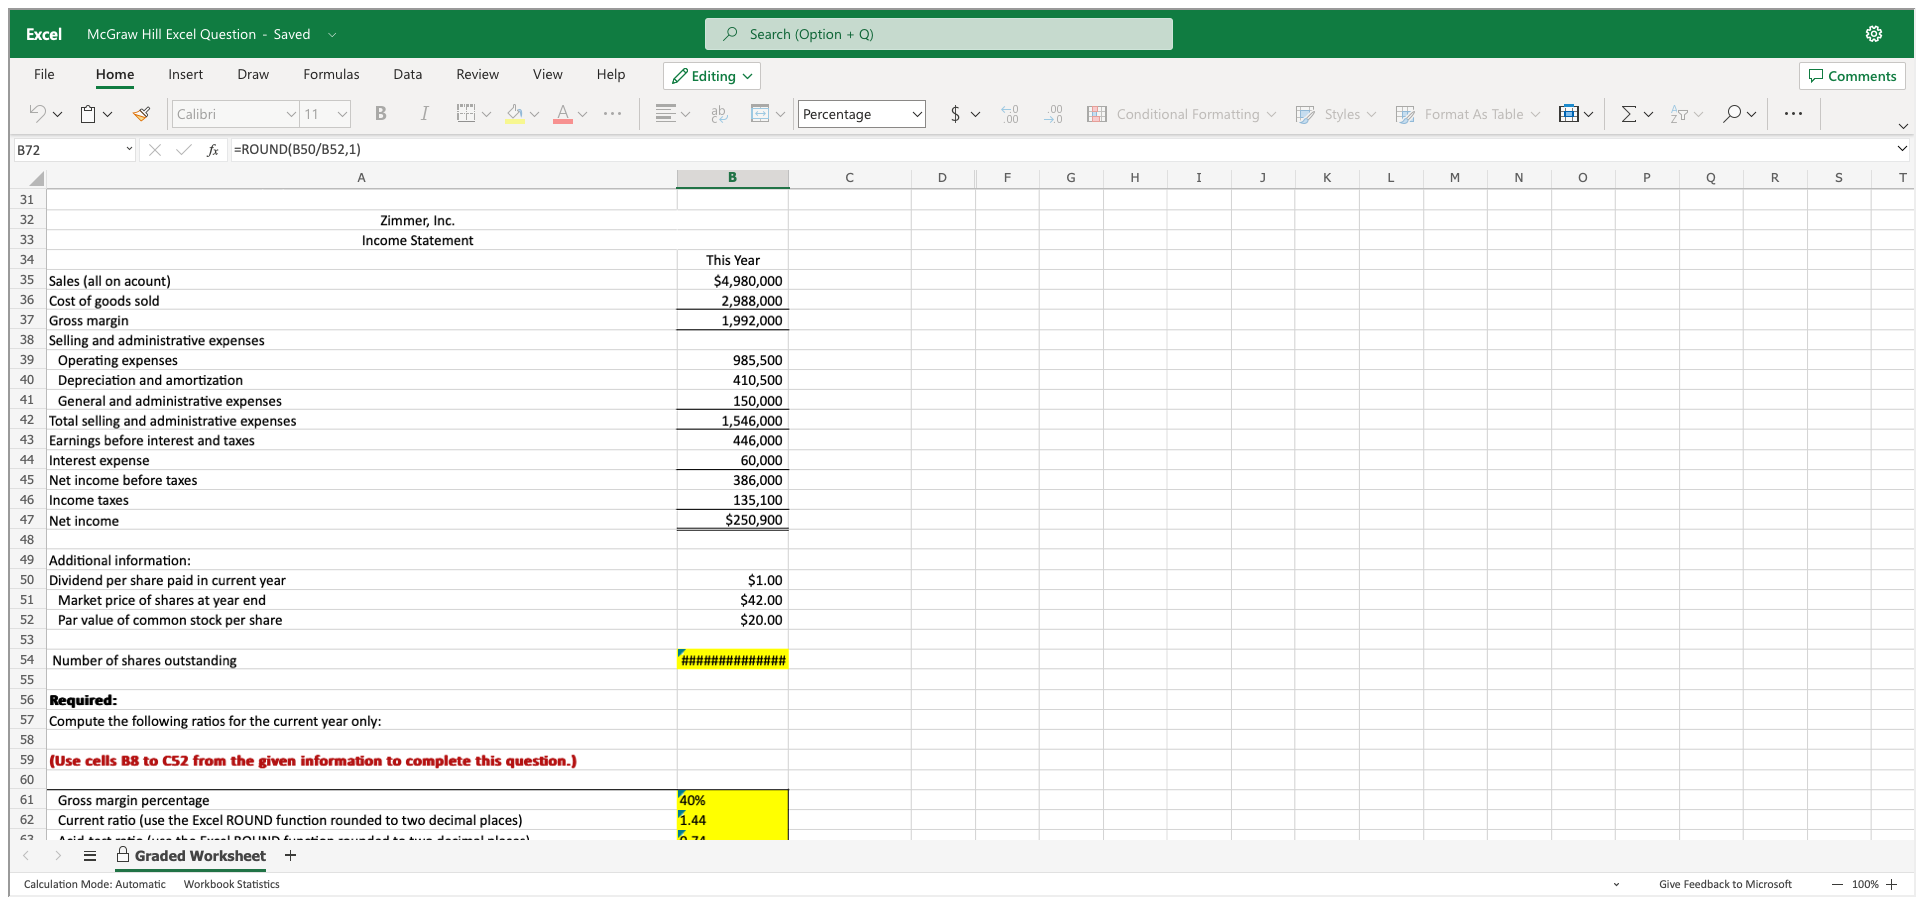Apply the red font color

(563, 114)
